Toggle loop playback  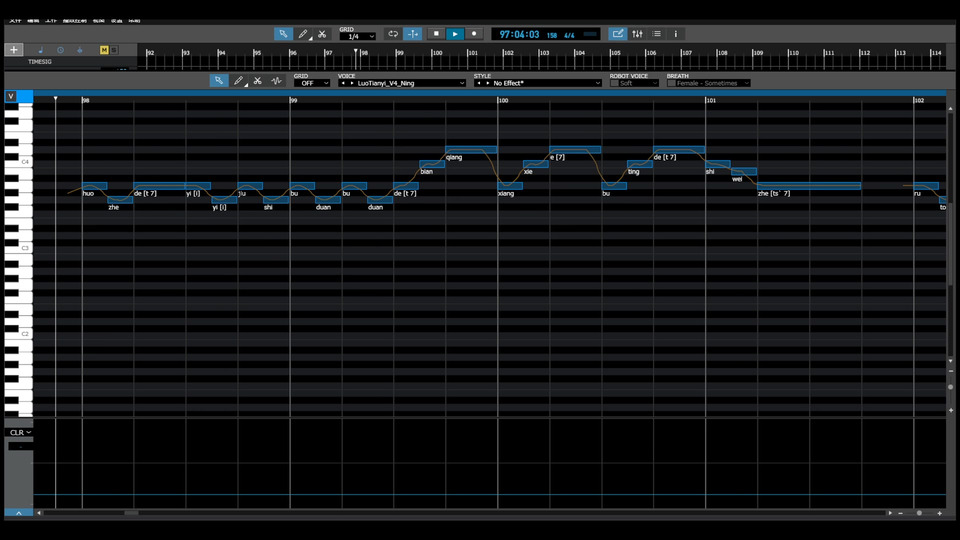(x=393, y=34)
